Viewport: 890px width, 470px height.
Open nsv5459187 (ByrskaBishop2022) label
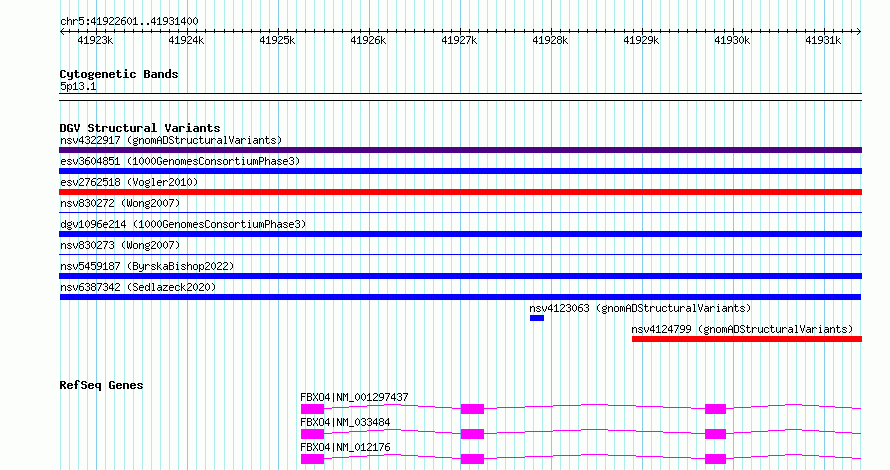(147, 266)
